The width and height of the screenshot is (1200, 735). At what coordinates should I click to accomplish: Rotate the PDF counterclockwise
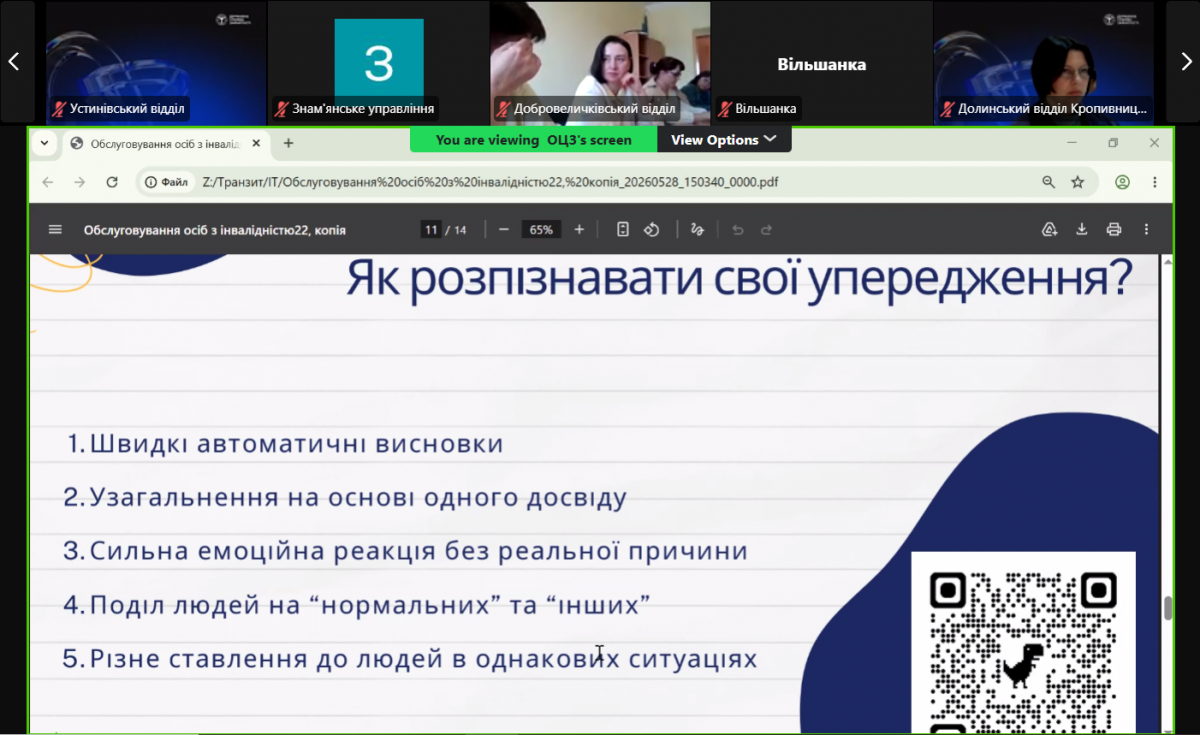click(x=651, y=230)
